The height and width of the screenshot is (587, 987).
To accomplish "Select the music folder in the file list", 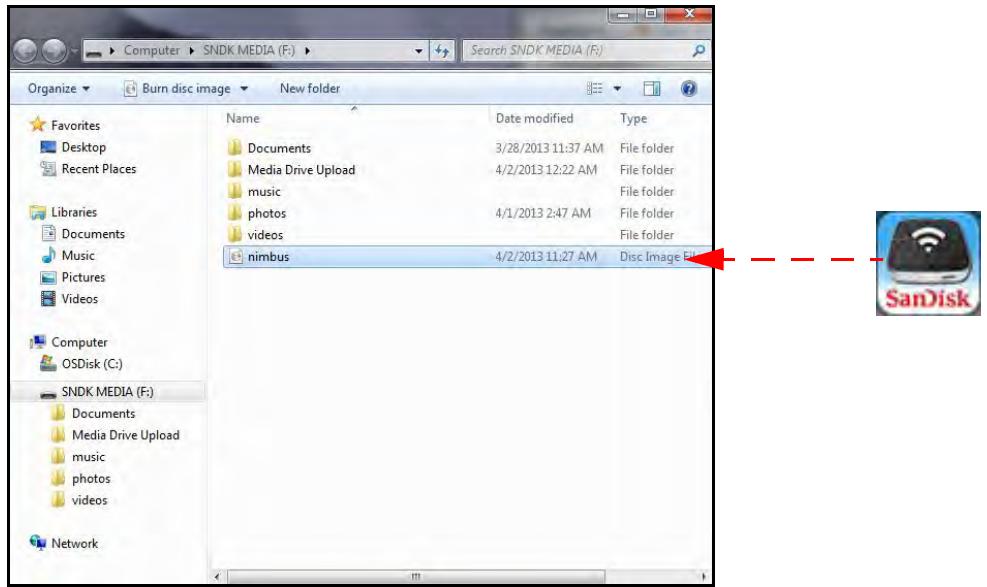I will tap(264, 191).
